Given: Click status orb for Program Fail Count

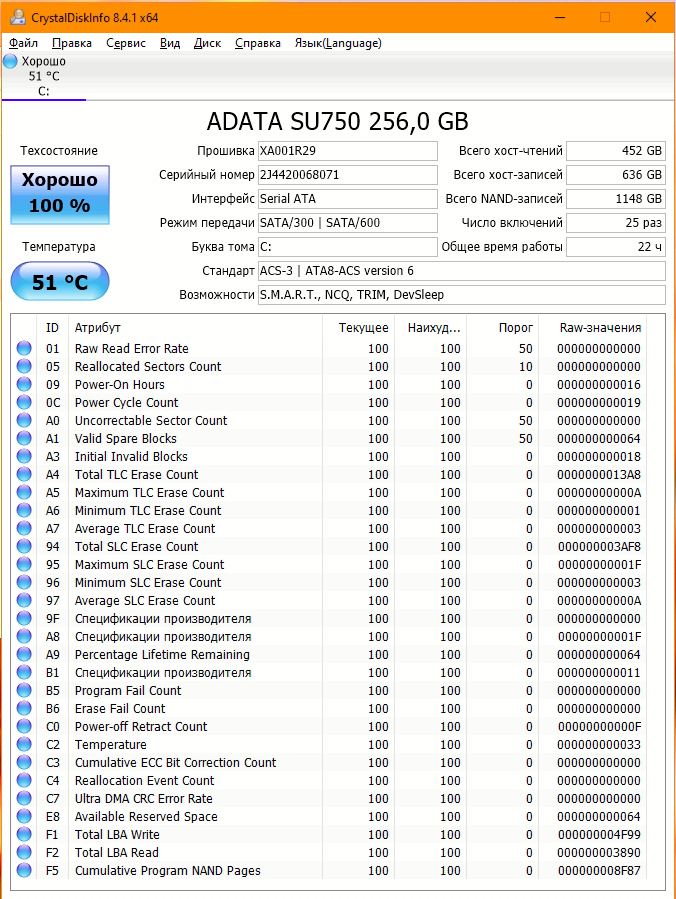Looking at the screenshot, I should click(24, 690).
